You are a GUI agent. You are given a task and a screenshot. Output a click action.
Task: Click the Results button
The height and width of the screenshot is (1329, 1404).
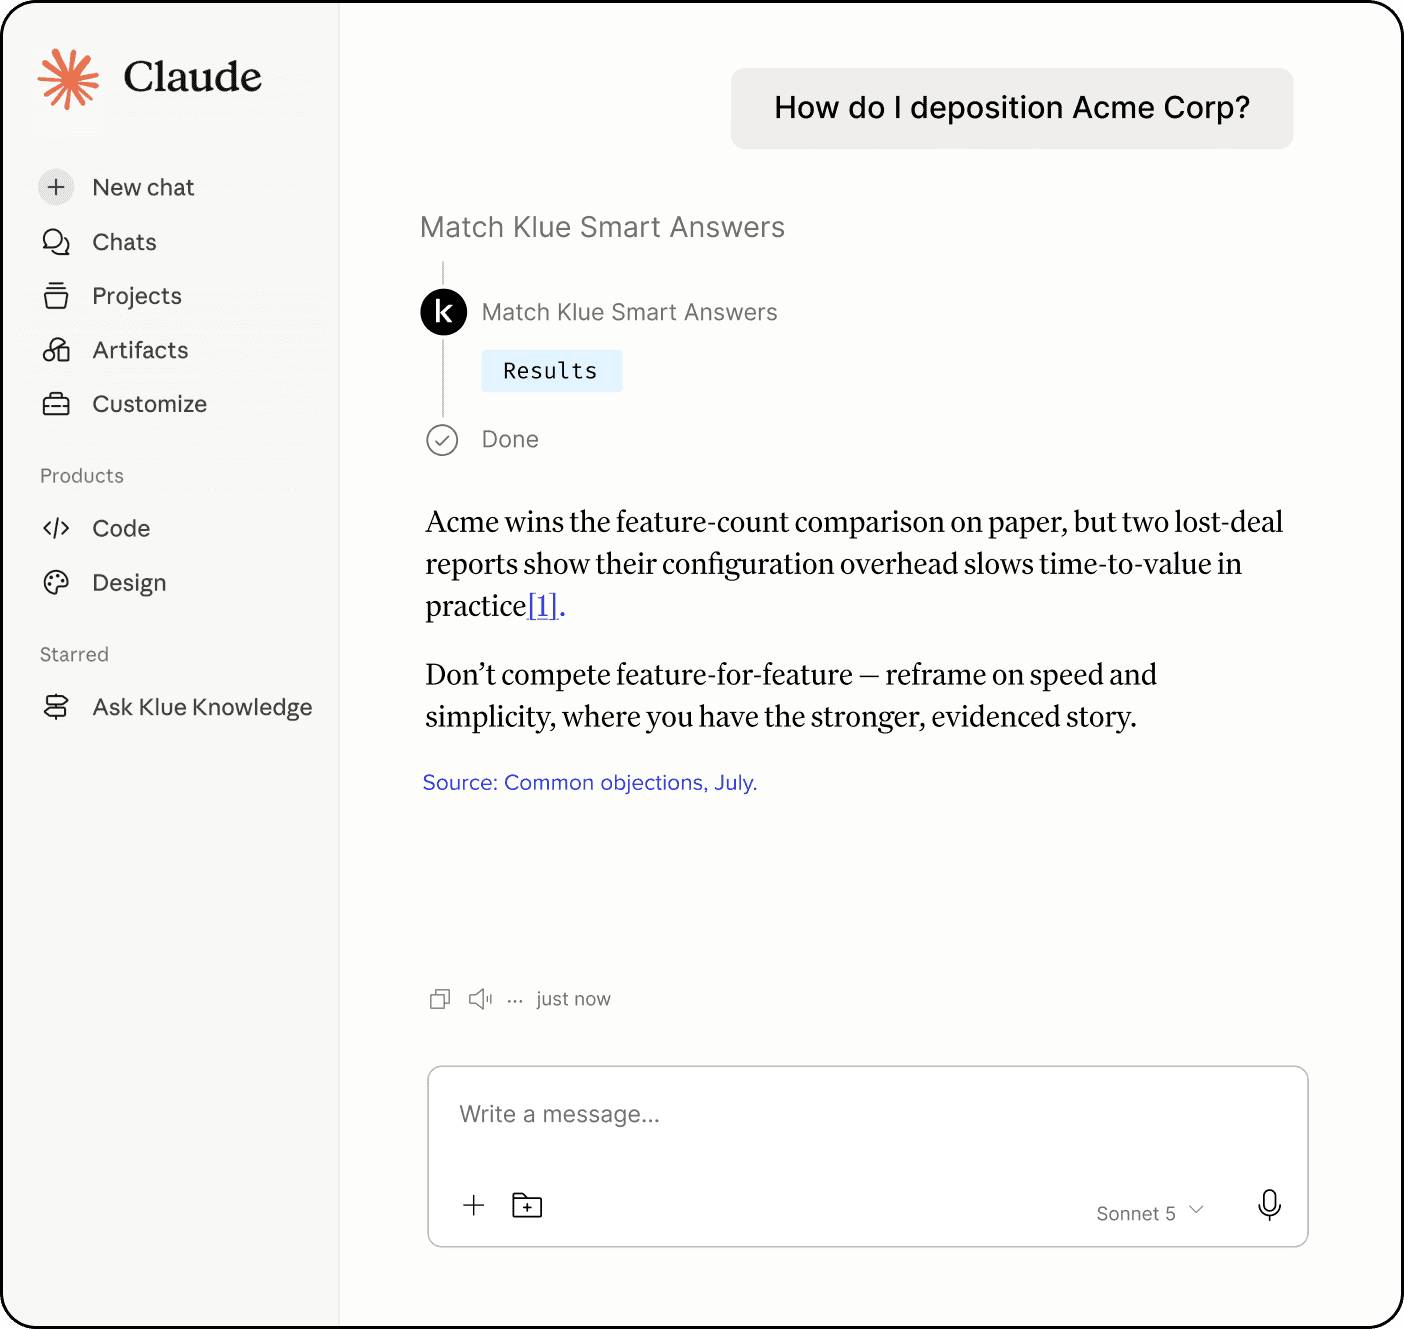551,371
